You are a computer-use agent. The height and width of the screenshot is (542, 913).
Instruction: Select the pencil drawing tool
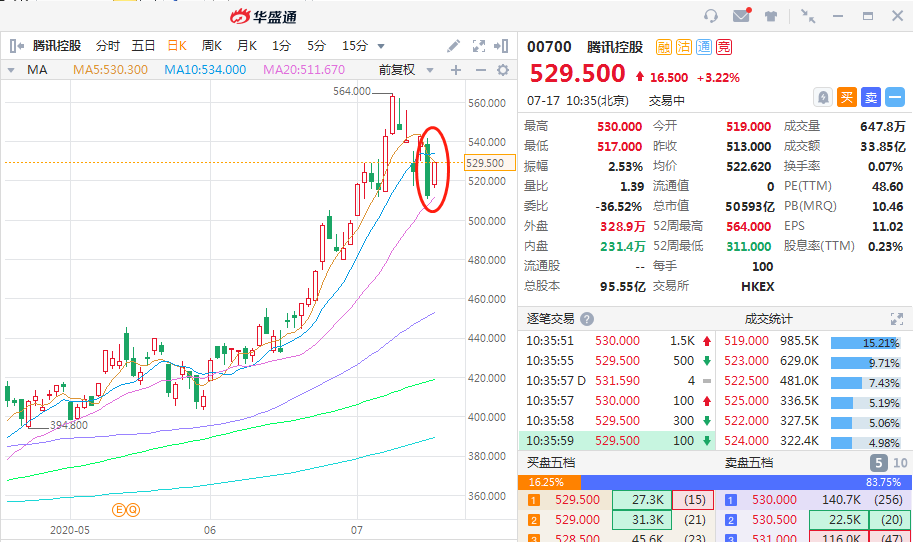tap(454, 45)
